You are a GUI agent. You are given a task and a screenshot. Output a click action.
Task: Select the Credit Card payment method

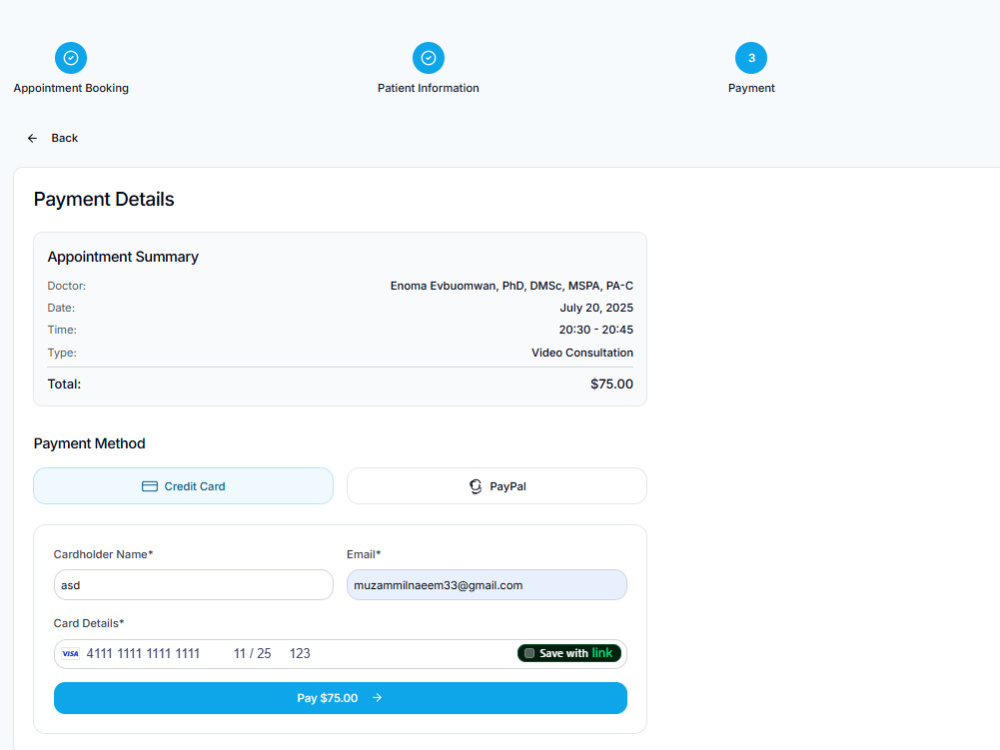coord(184,486)
